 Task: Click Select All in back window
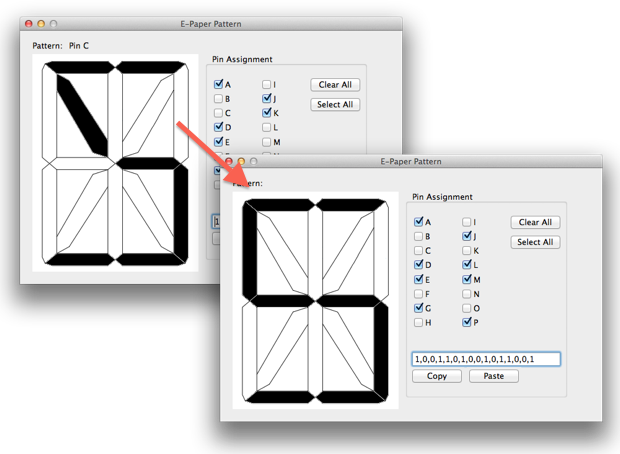pyautogui.click(x=335, y=104)
